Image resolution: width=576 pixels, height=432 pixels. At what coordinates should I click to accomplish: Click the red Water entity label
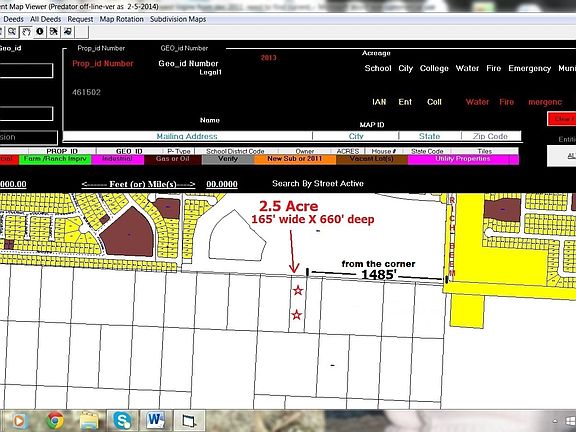(x=477, y=102)
